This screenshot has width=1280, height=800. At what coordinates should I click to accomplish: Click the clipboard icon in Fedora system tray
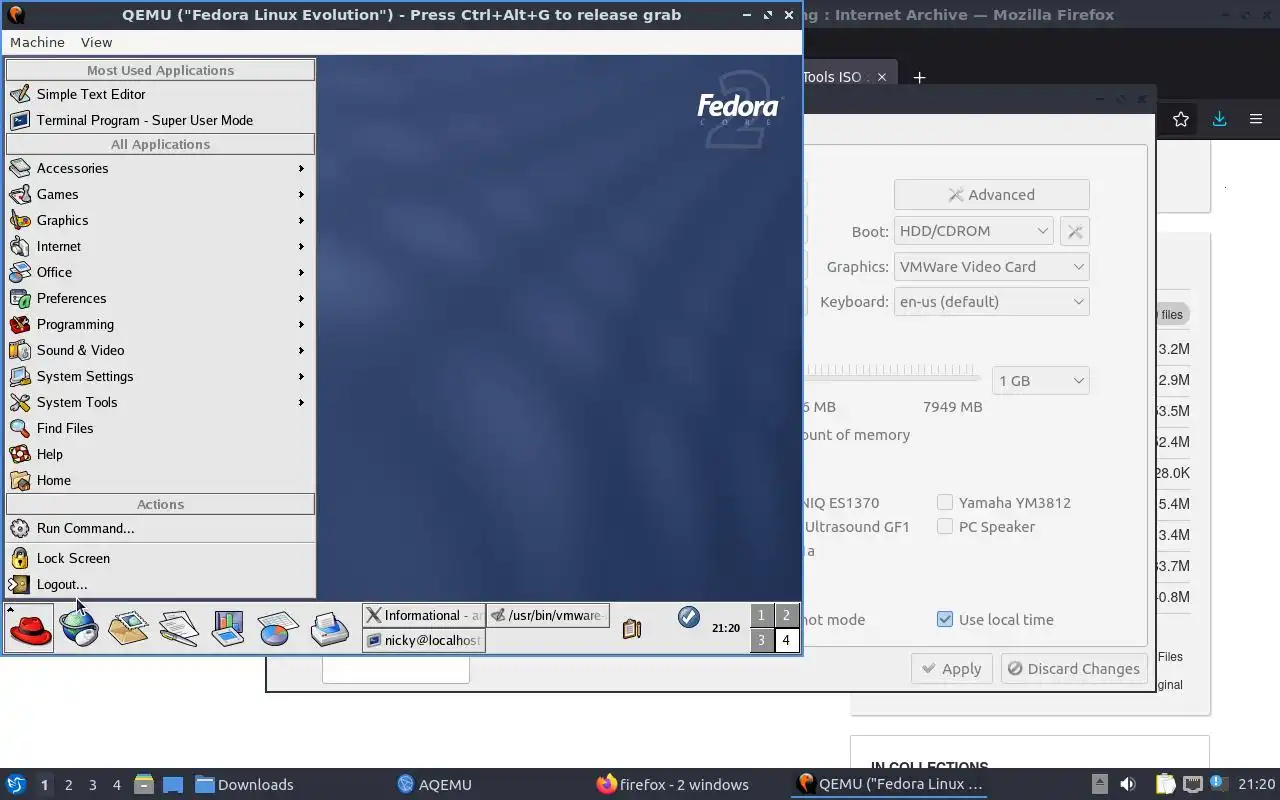pyautogui.click(x=631, y=629)
